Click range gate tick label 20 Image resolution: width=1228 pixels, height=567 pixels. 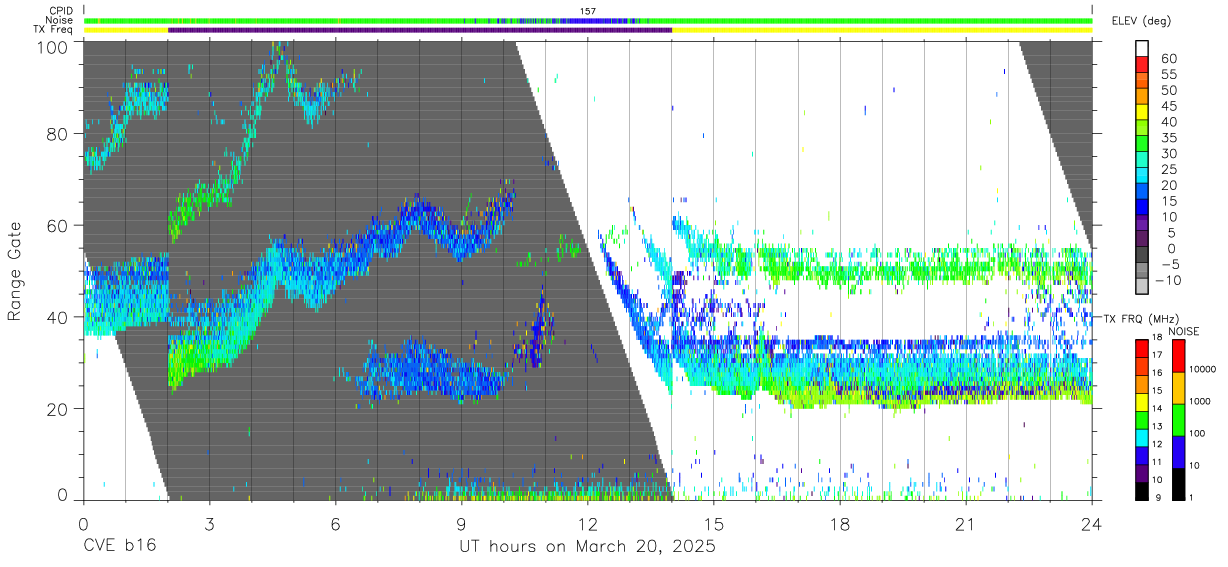(x=59, y=408)
